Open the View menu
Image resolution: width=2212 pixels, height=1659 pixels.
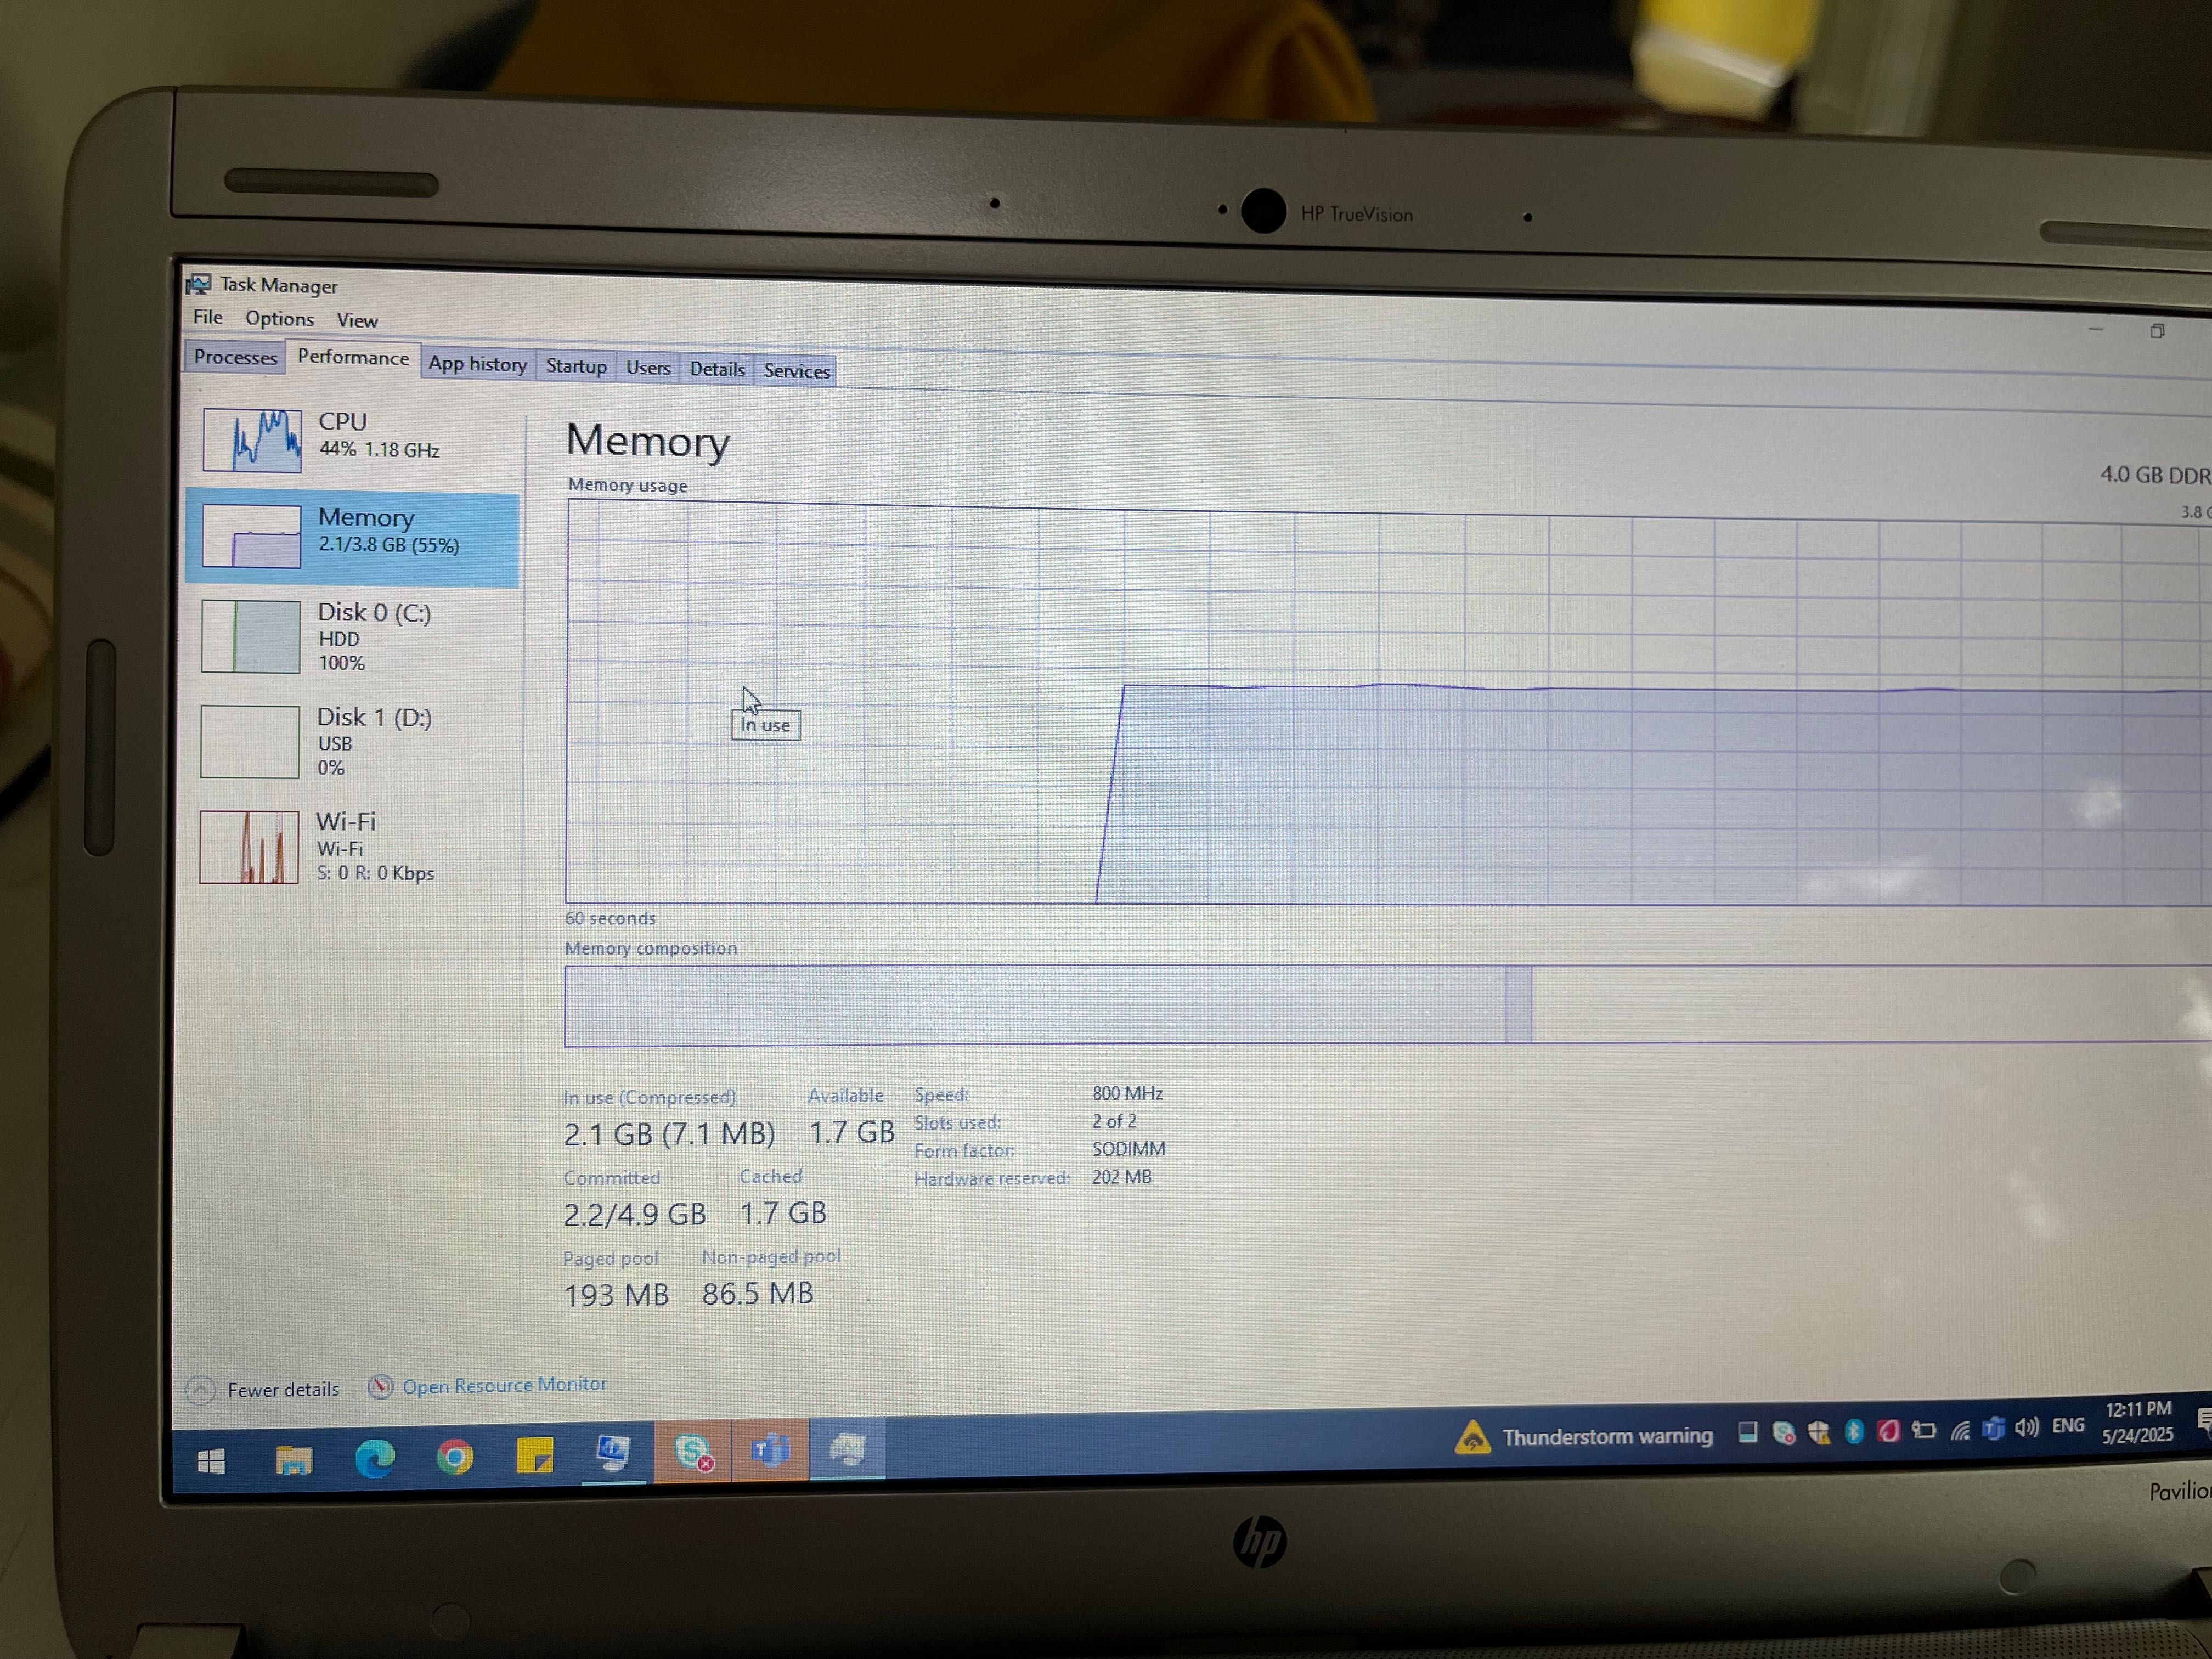pyautogui.click(x=357, y=321)
